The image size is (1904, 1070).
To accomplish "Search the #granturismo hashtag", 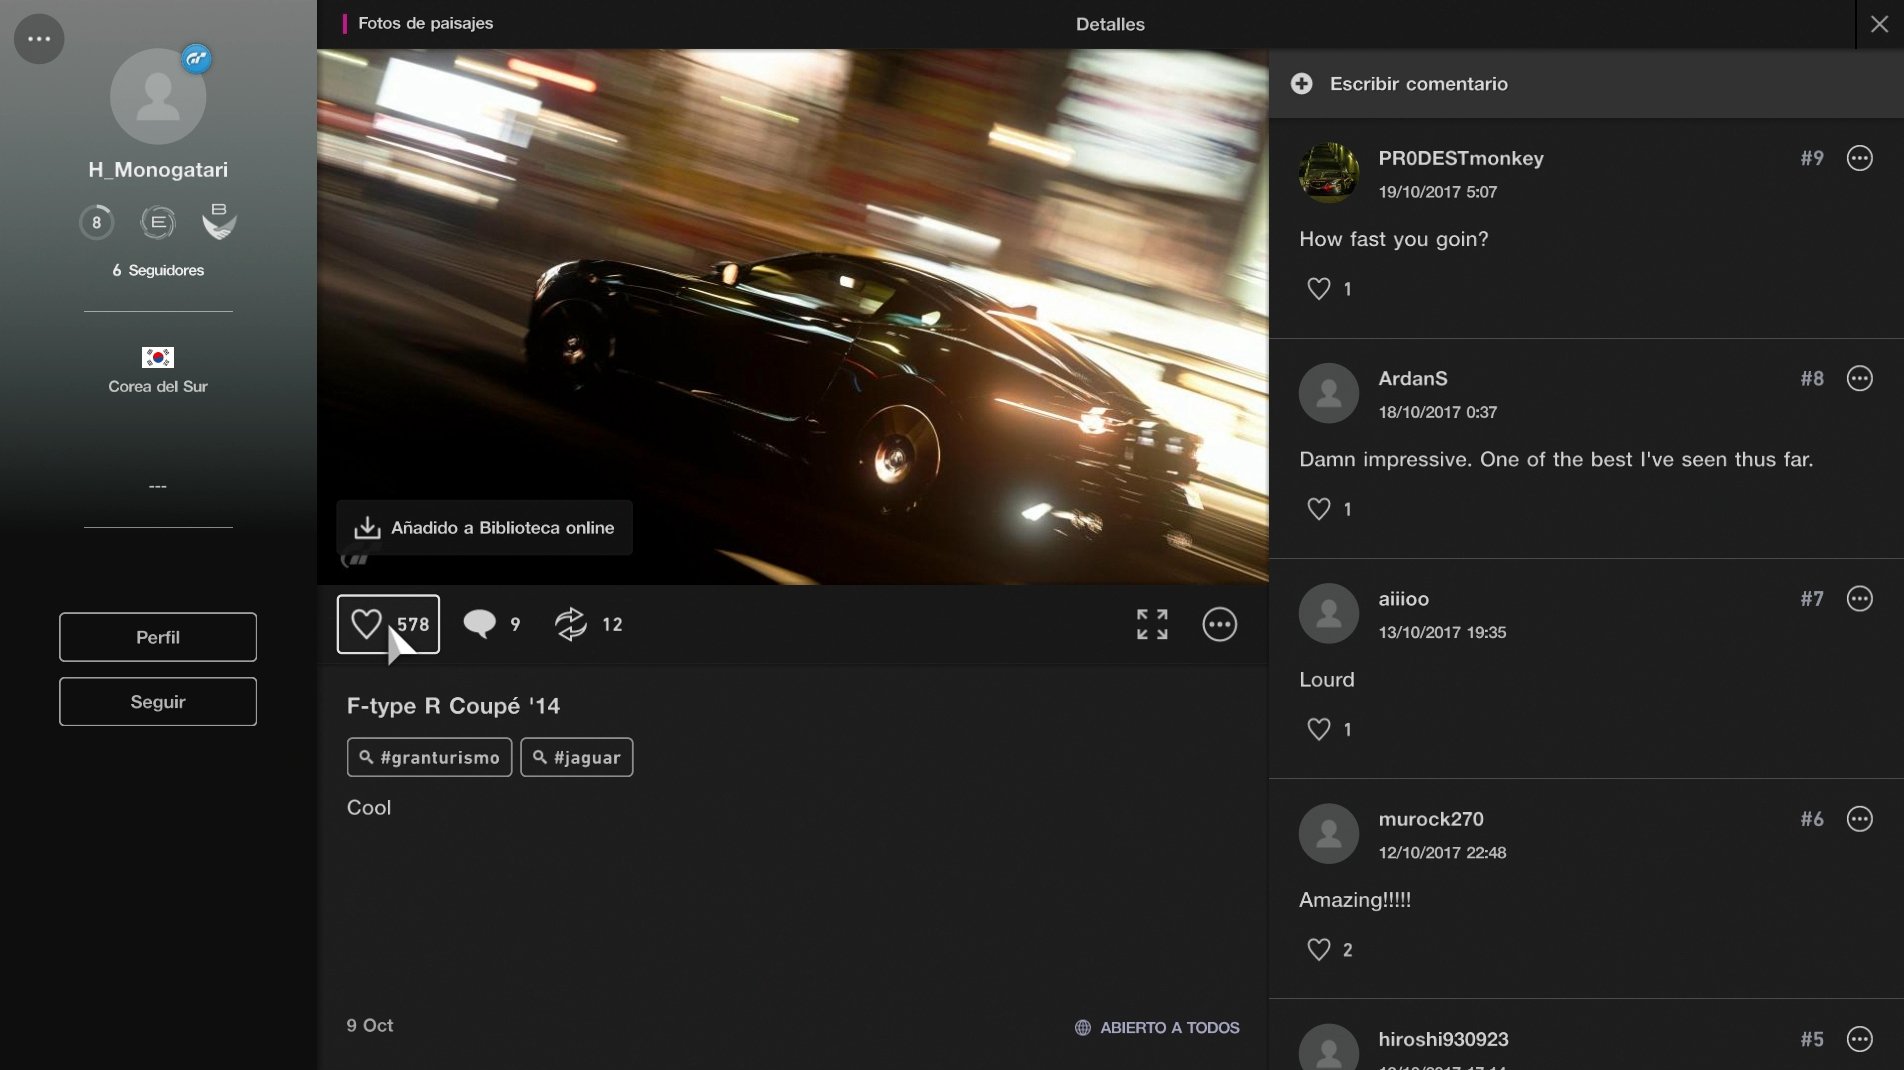I will 428,757.
